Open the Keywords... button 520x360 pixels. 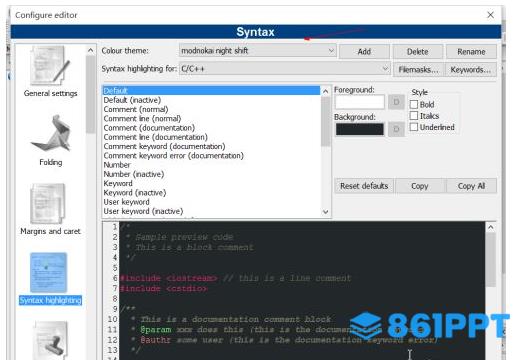470,70
